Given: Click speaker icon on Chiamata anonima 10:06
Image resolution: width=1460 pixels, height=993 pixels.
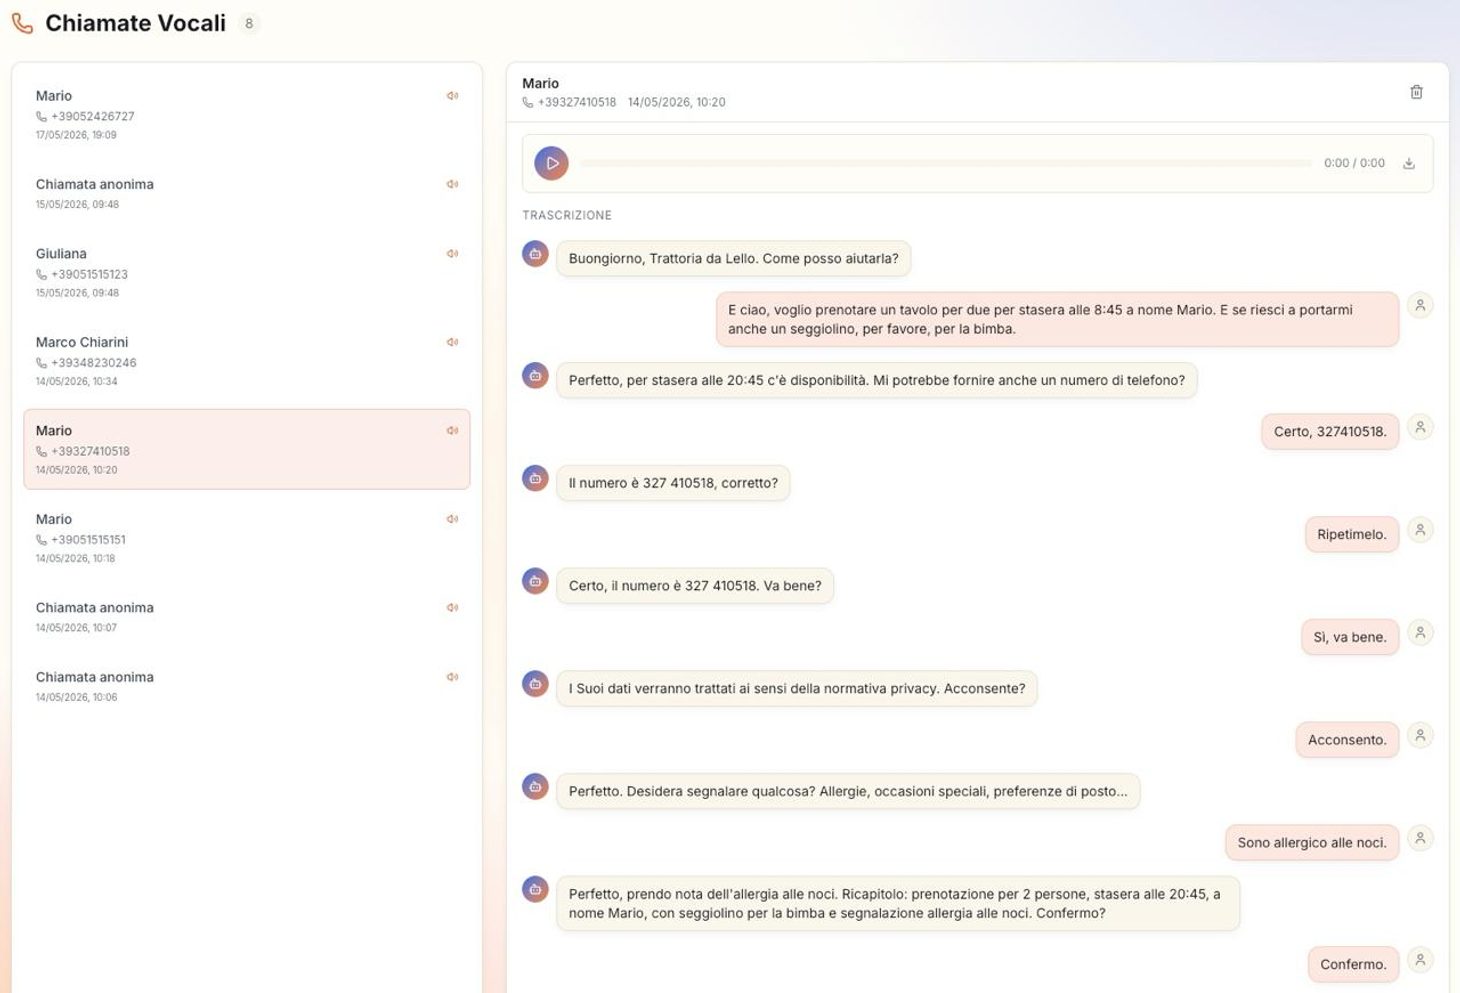Looking at the screenshot, I should point(452,677).
